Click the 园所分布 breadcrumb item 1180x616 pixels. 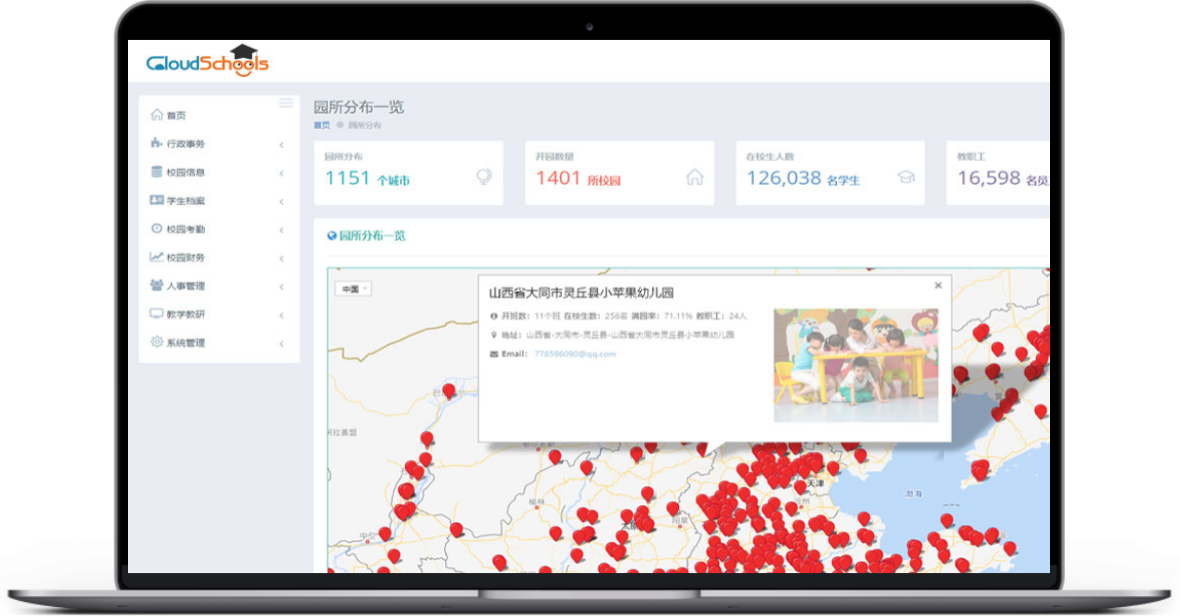[x=364, y=125]
